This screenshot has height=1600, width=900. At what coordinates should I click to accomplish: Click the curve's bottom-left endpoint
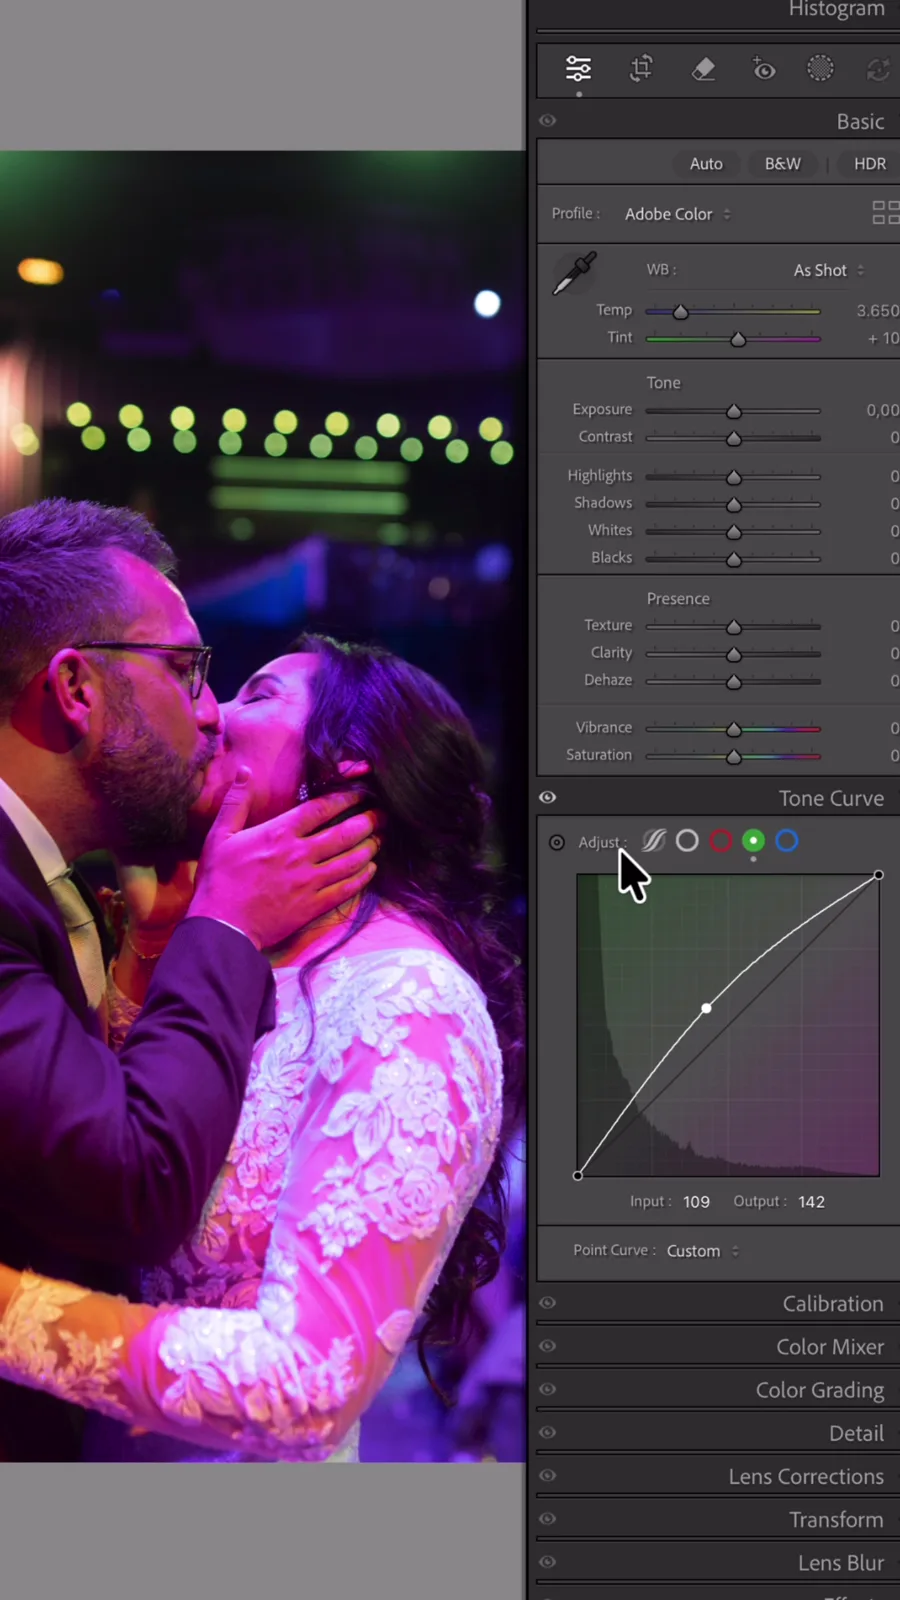tap(578, 1175)
